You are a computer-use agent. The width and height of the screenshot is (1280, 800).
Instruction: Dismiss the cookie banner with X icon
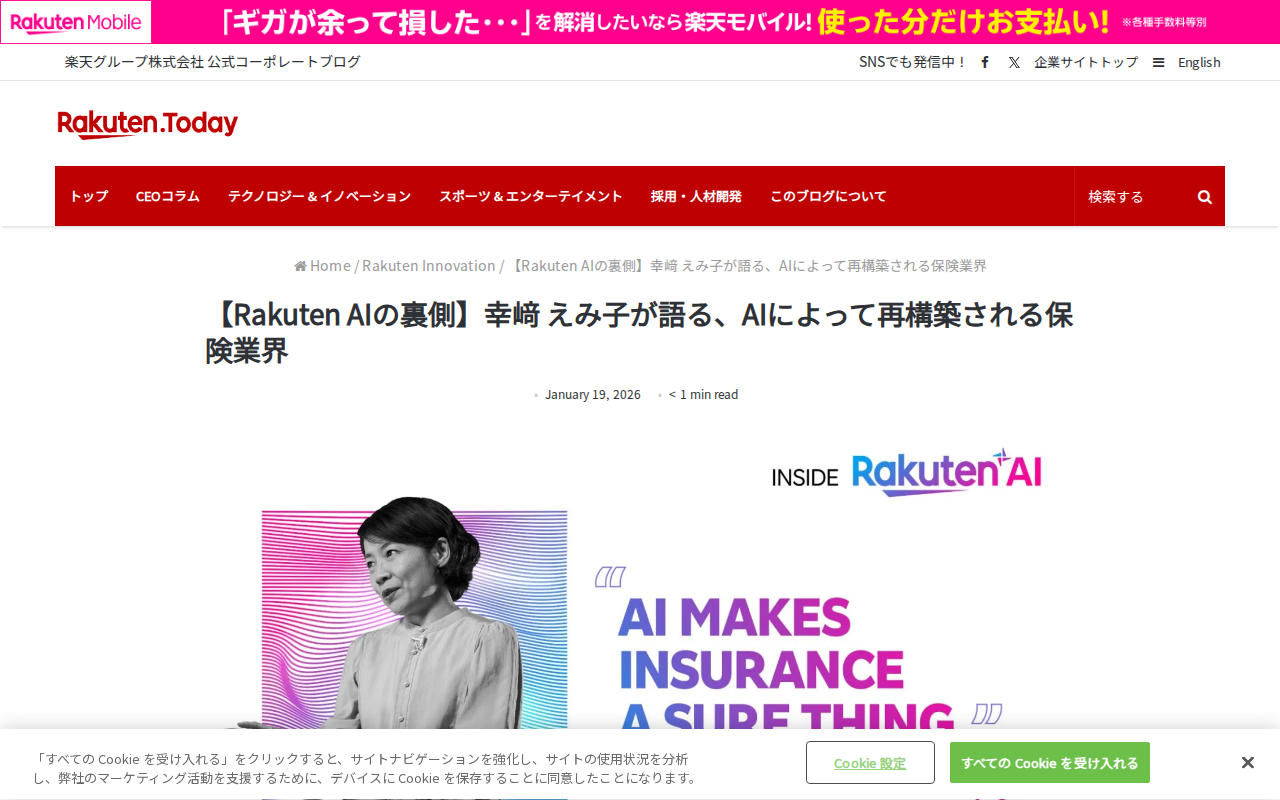[x=1247, y=763]
